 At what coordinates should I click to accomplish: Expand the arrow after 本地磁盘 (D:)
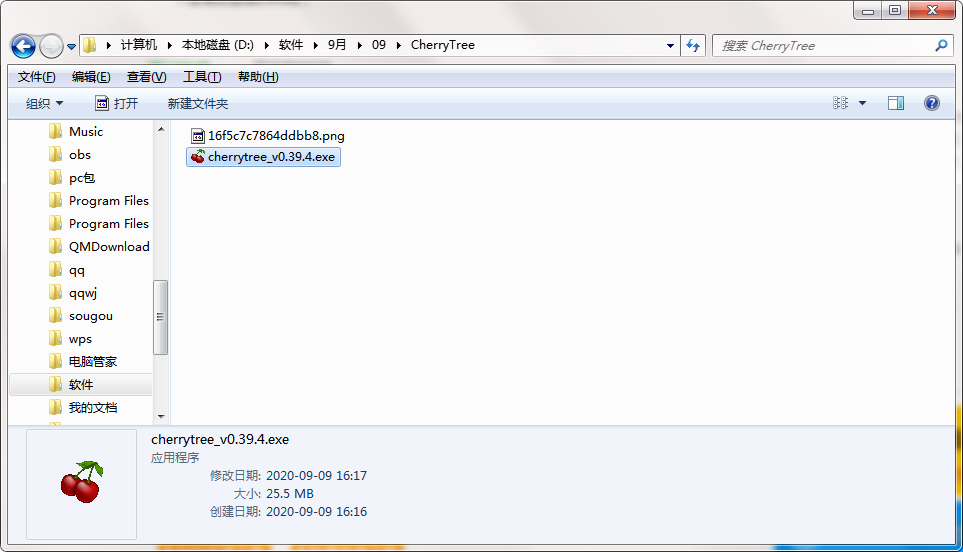pos(267,45)
